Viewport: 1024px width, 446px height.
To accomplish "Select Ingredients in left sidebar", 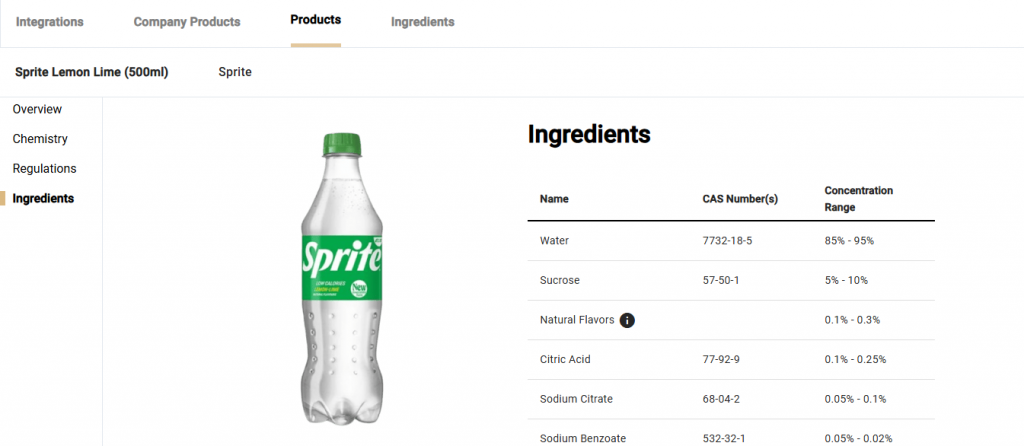I will point(43,199).
